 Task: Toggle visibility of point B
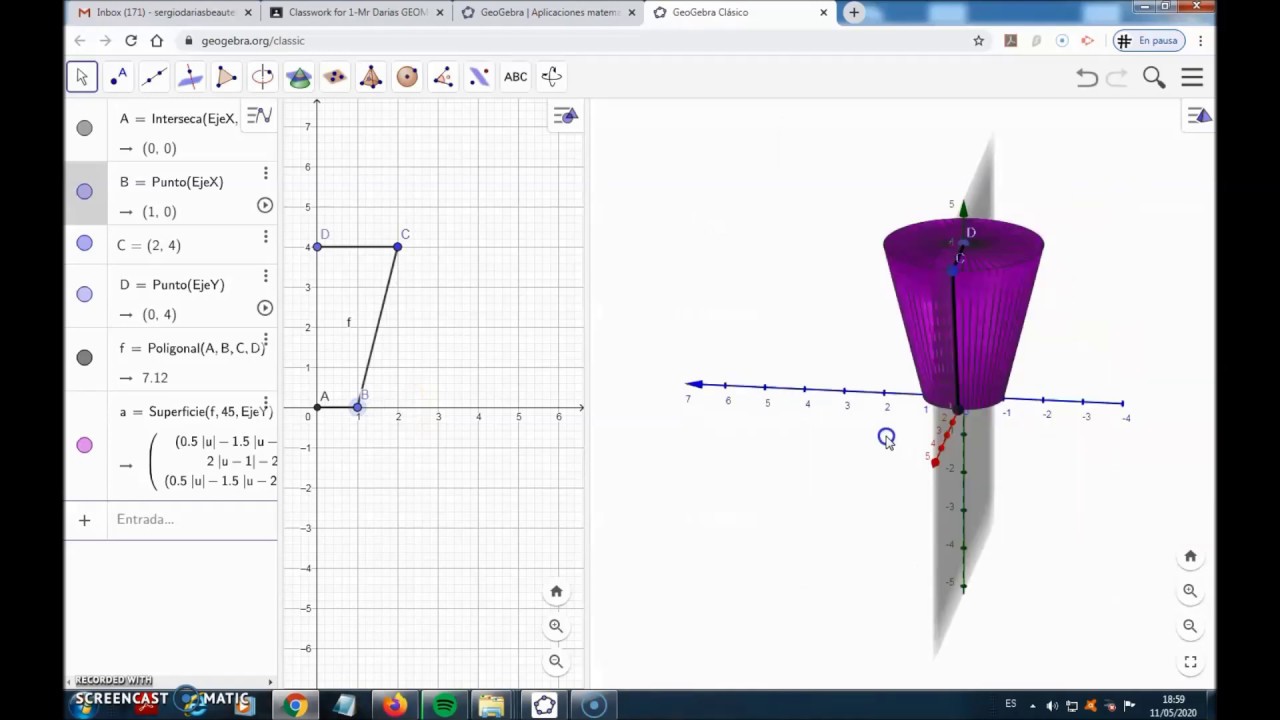click(x=84, y=192)
